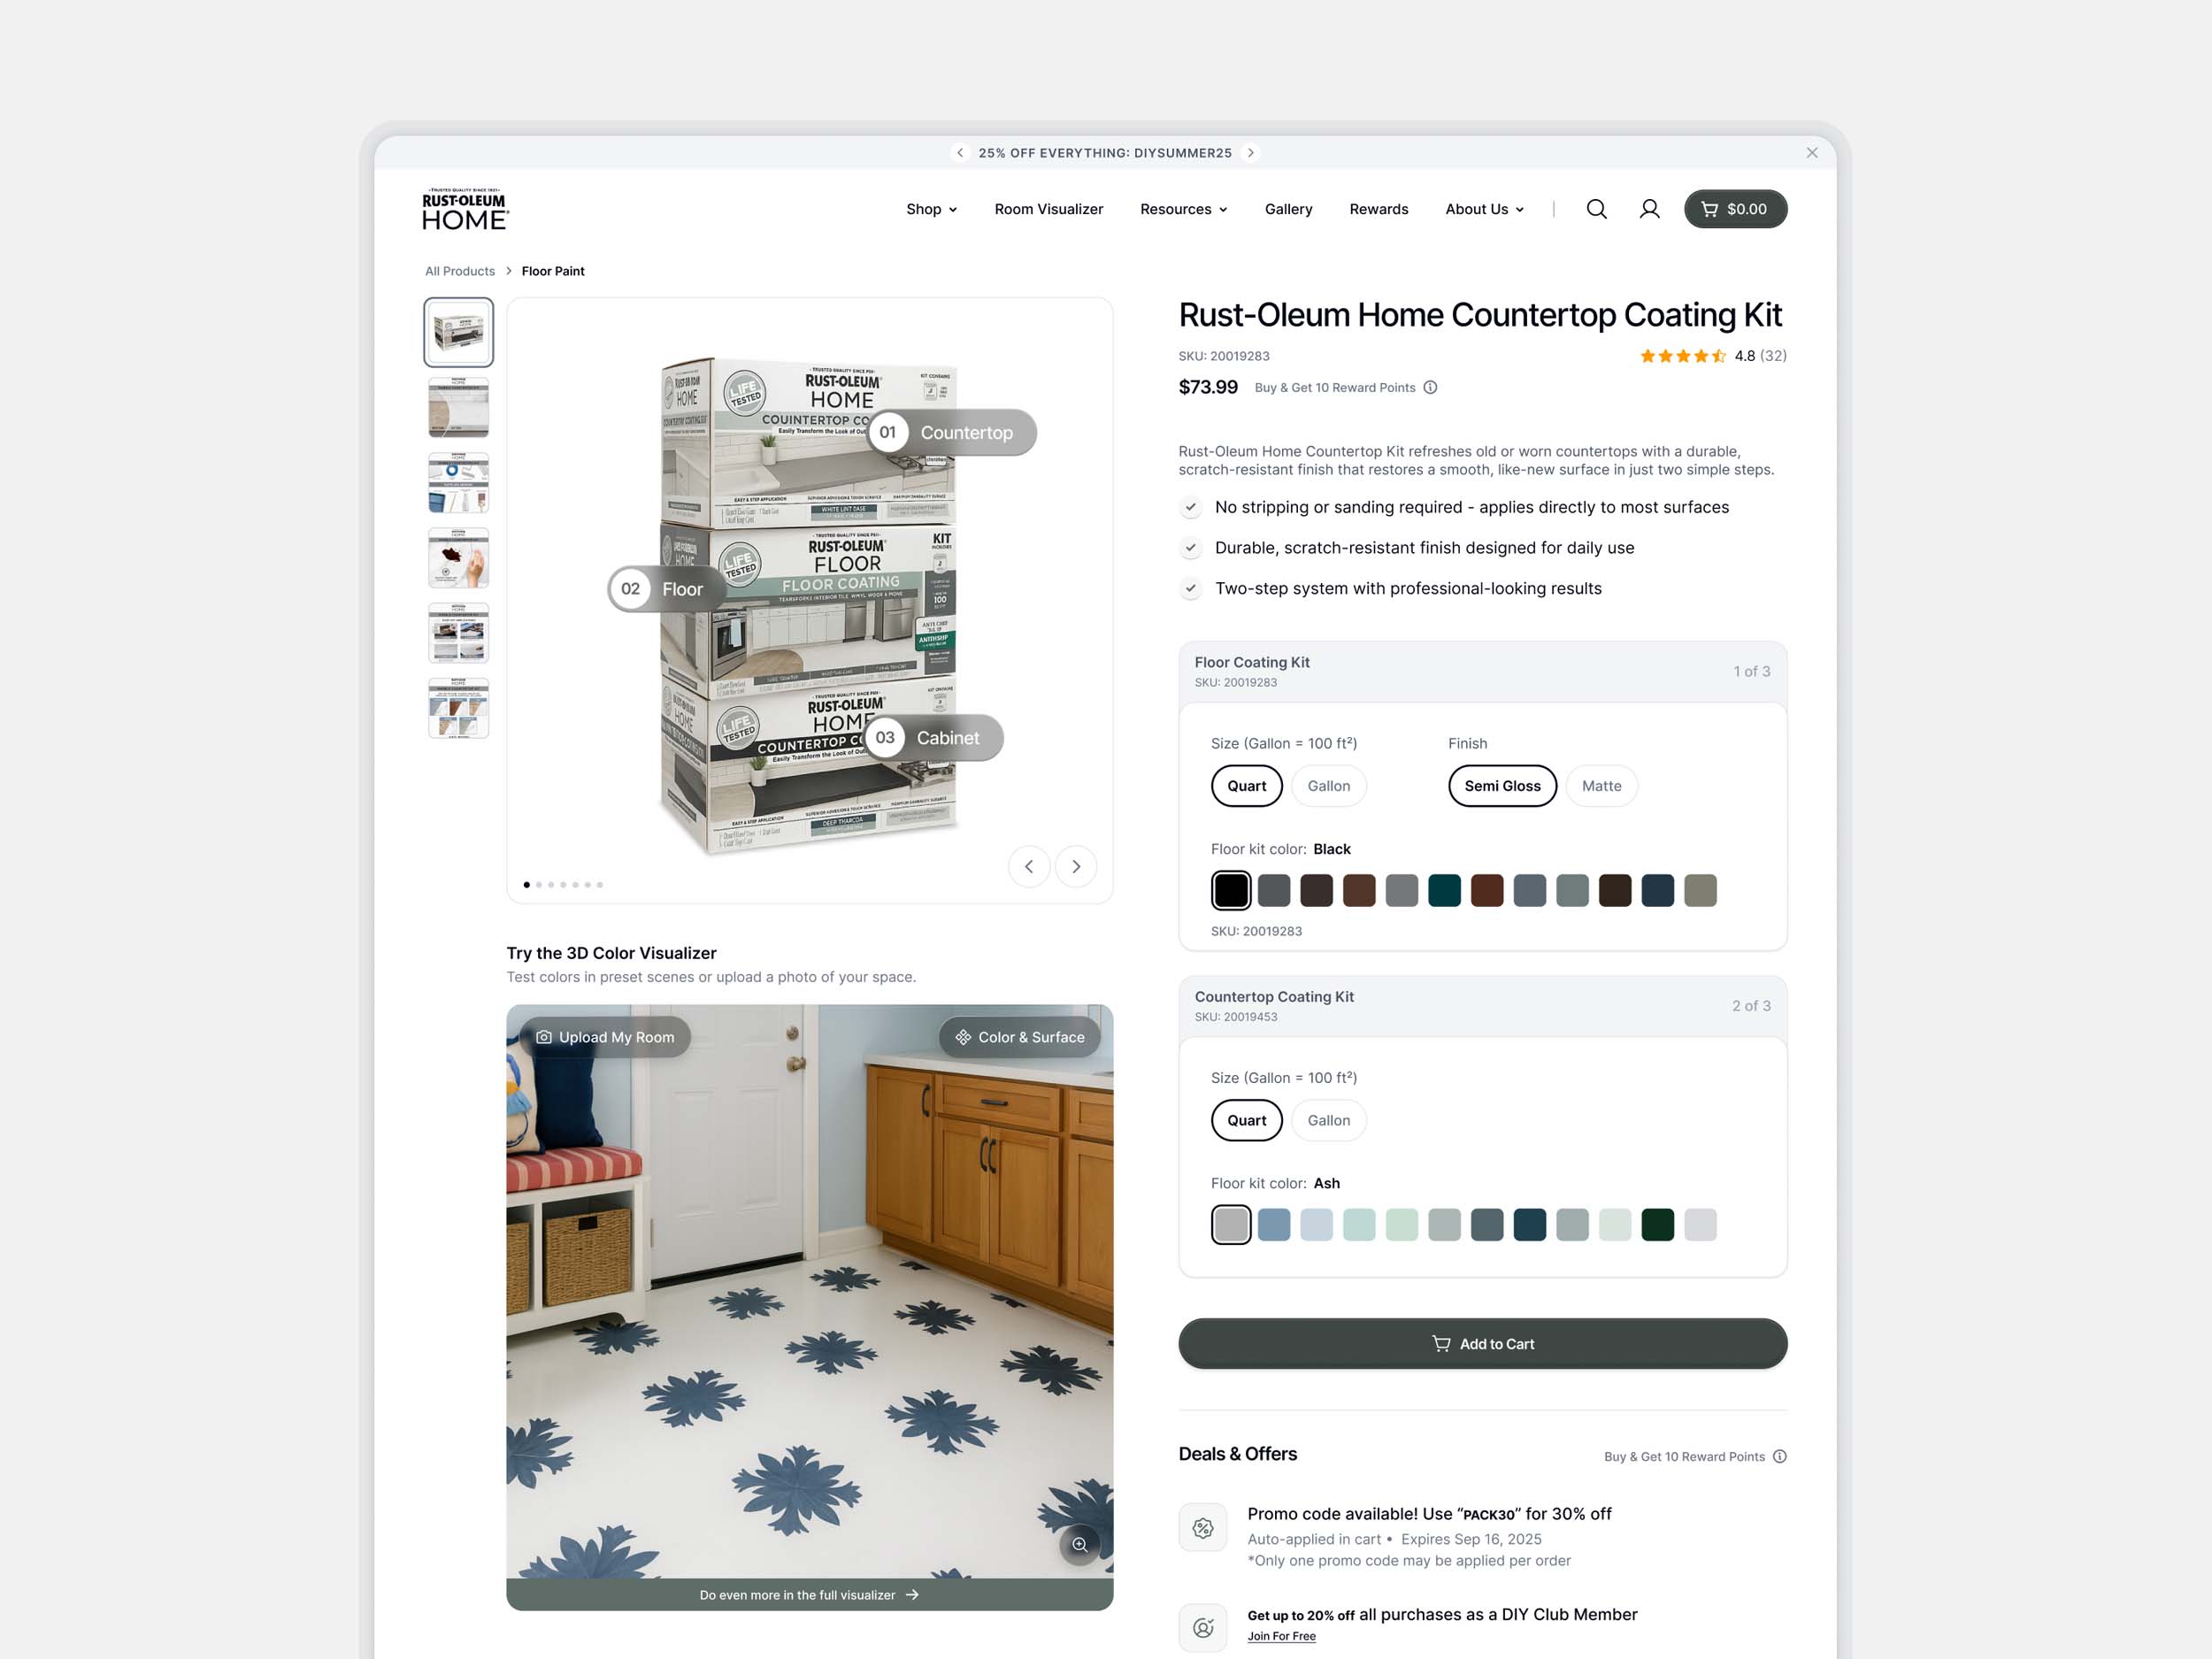
Task: Click the user account icon
Action: tap(1649, 209)
